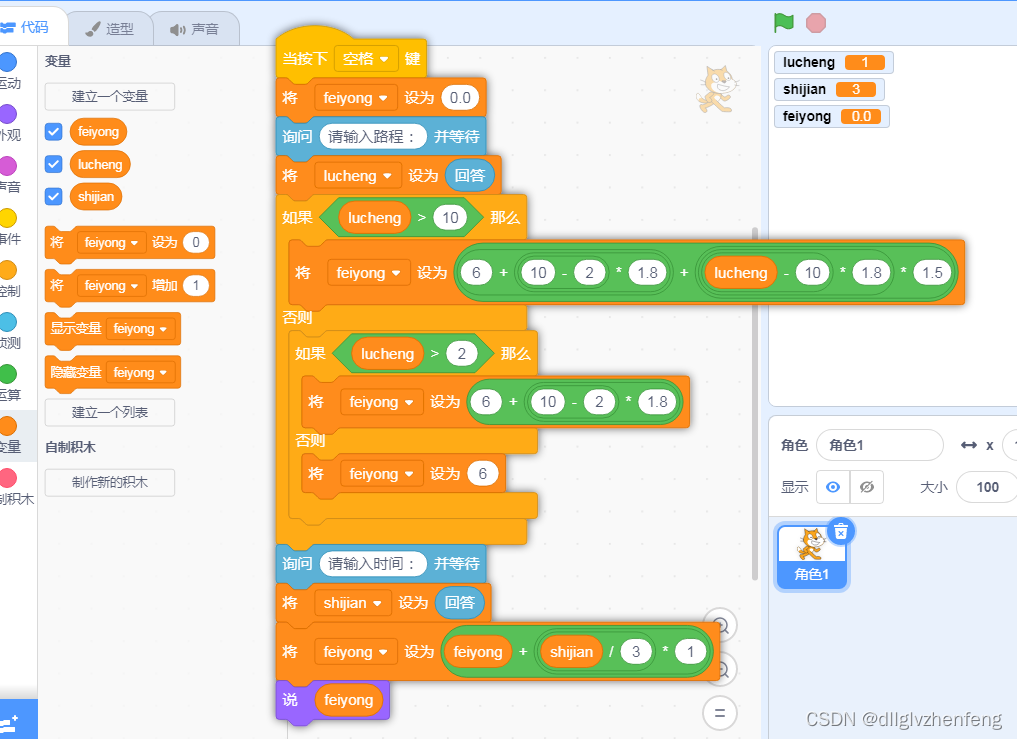Viewport: 1017px width, 739px height.
Task: Click the shijian monitor on stage
Action: pyautogui.click(x=829, y=90)
